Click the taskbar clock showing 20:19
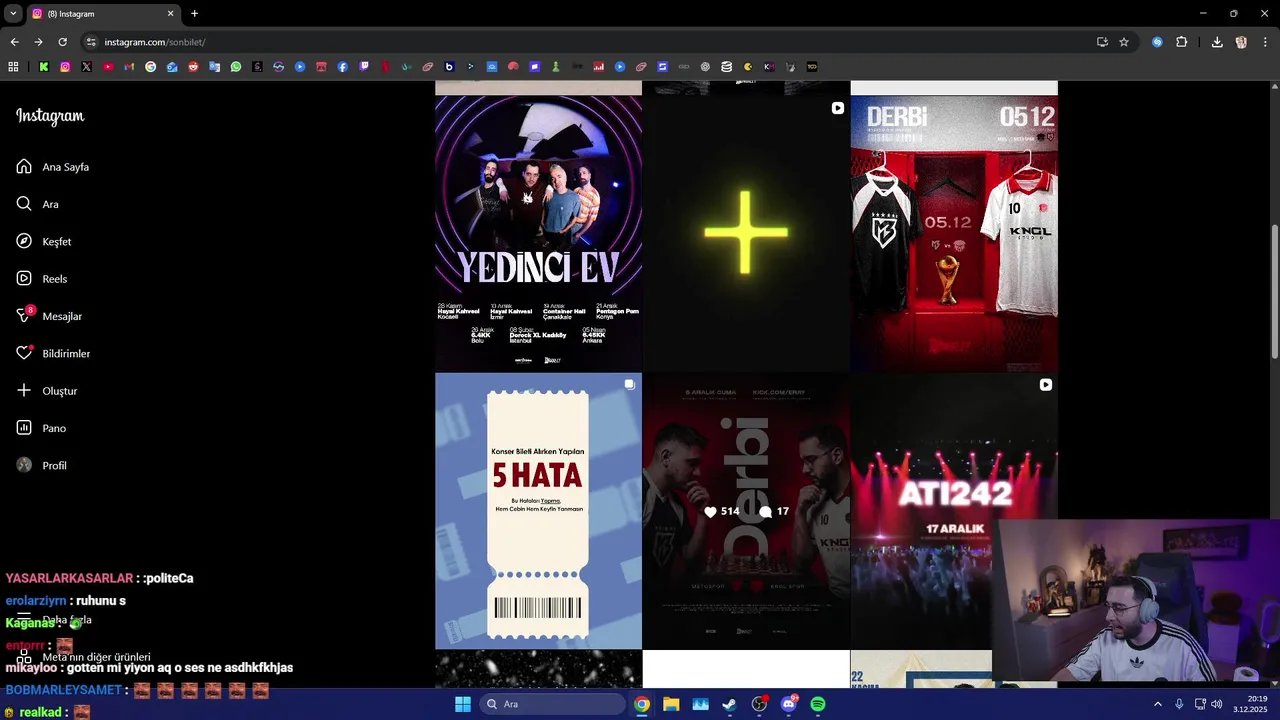The width and height of the screenshot is (1280, 720). 1250,704
